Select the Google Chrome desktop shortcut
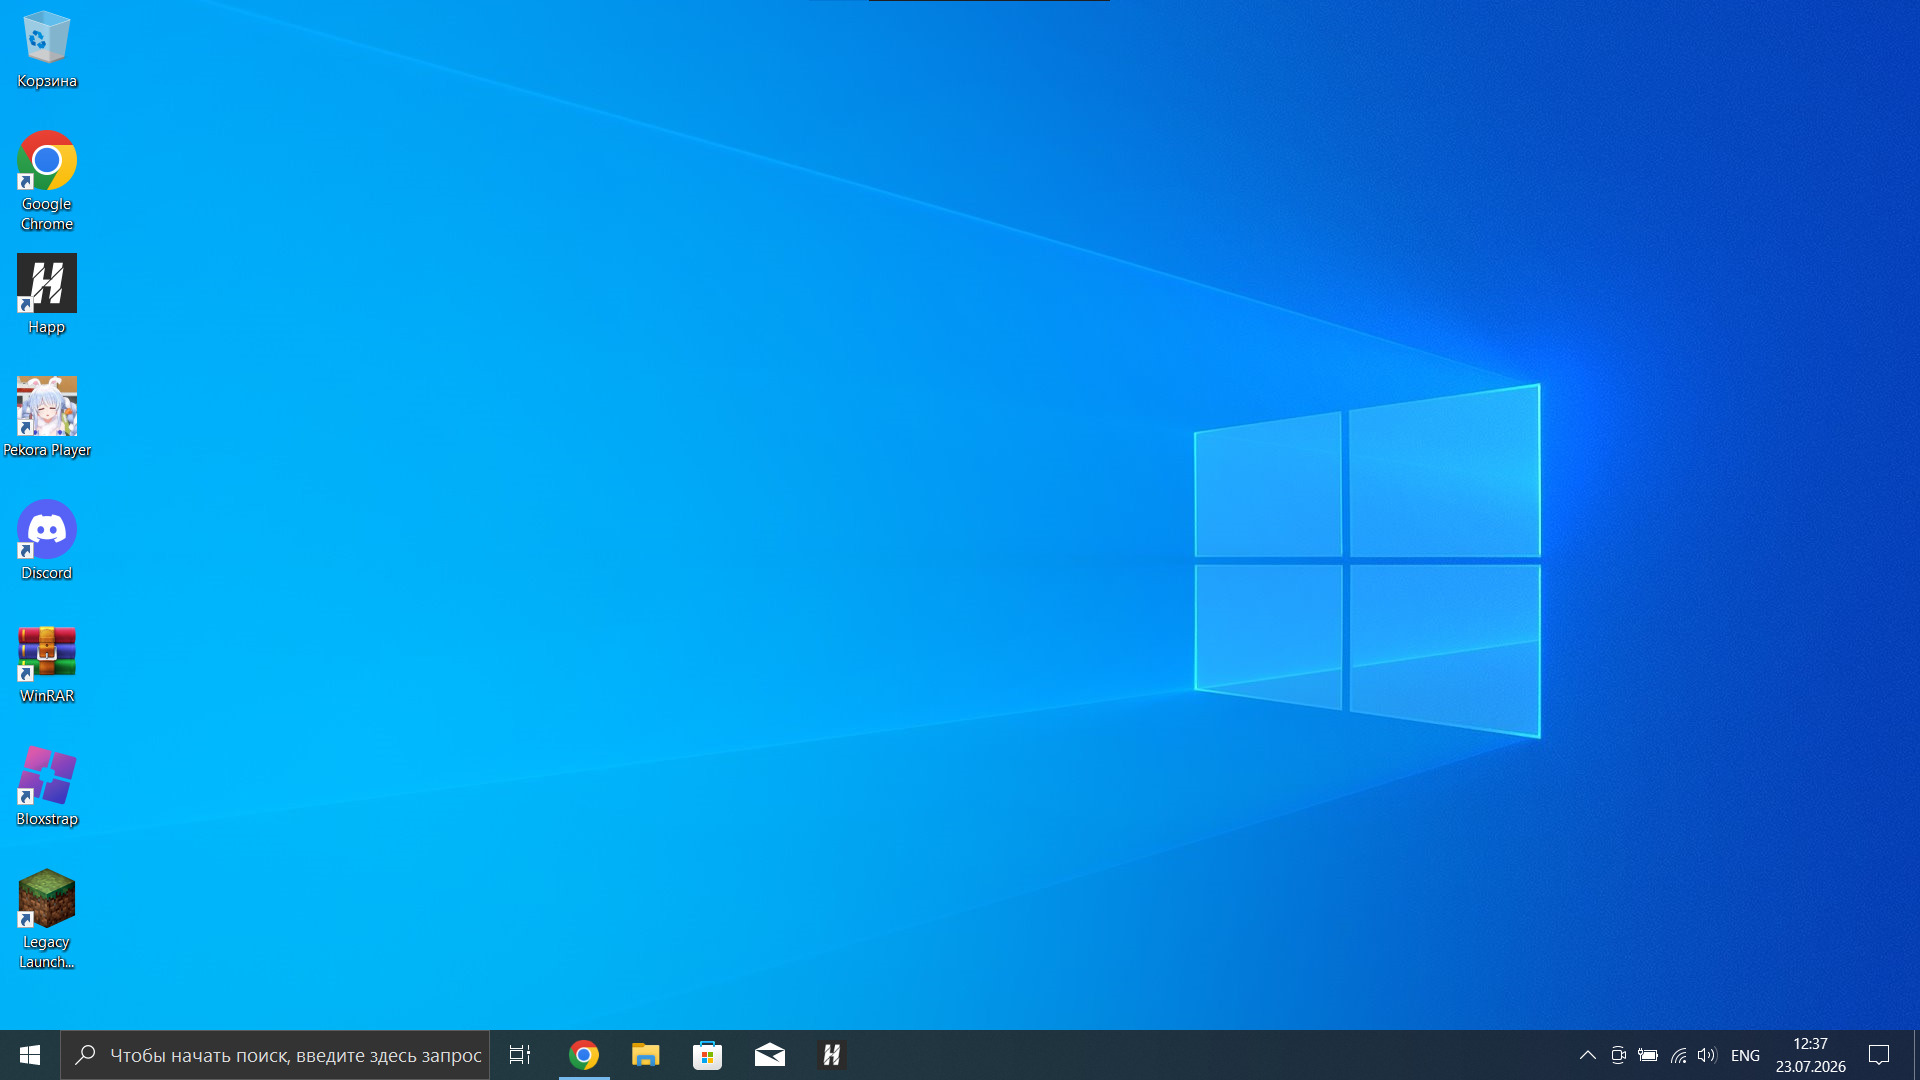This screenshot has height=1080, width=1920. [x=47, y=181]
